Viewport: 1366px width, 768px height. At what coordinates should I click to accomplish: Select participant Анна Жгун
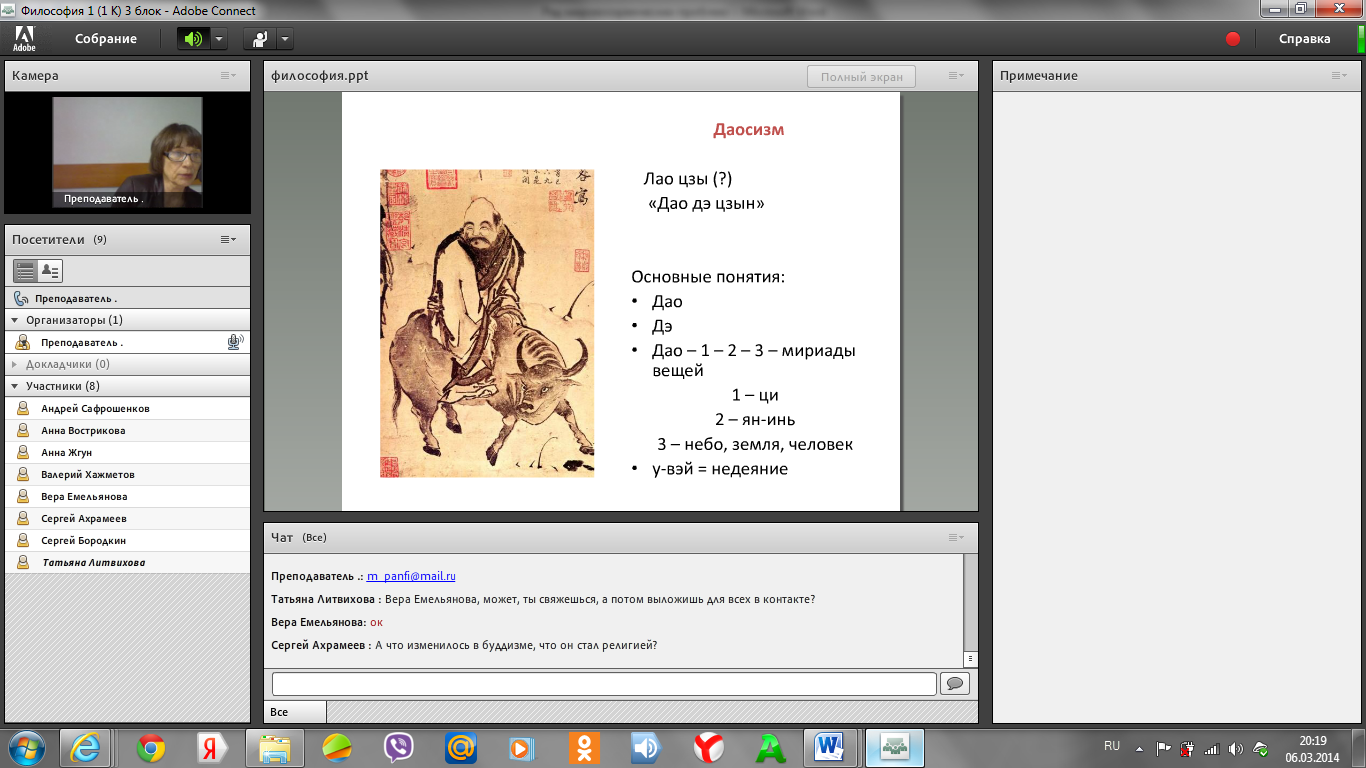(x=127, y=452)
